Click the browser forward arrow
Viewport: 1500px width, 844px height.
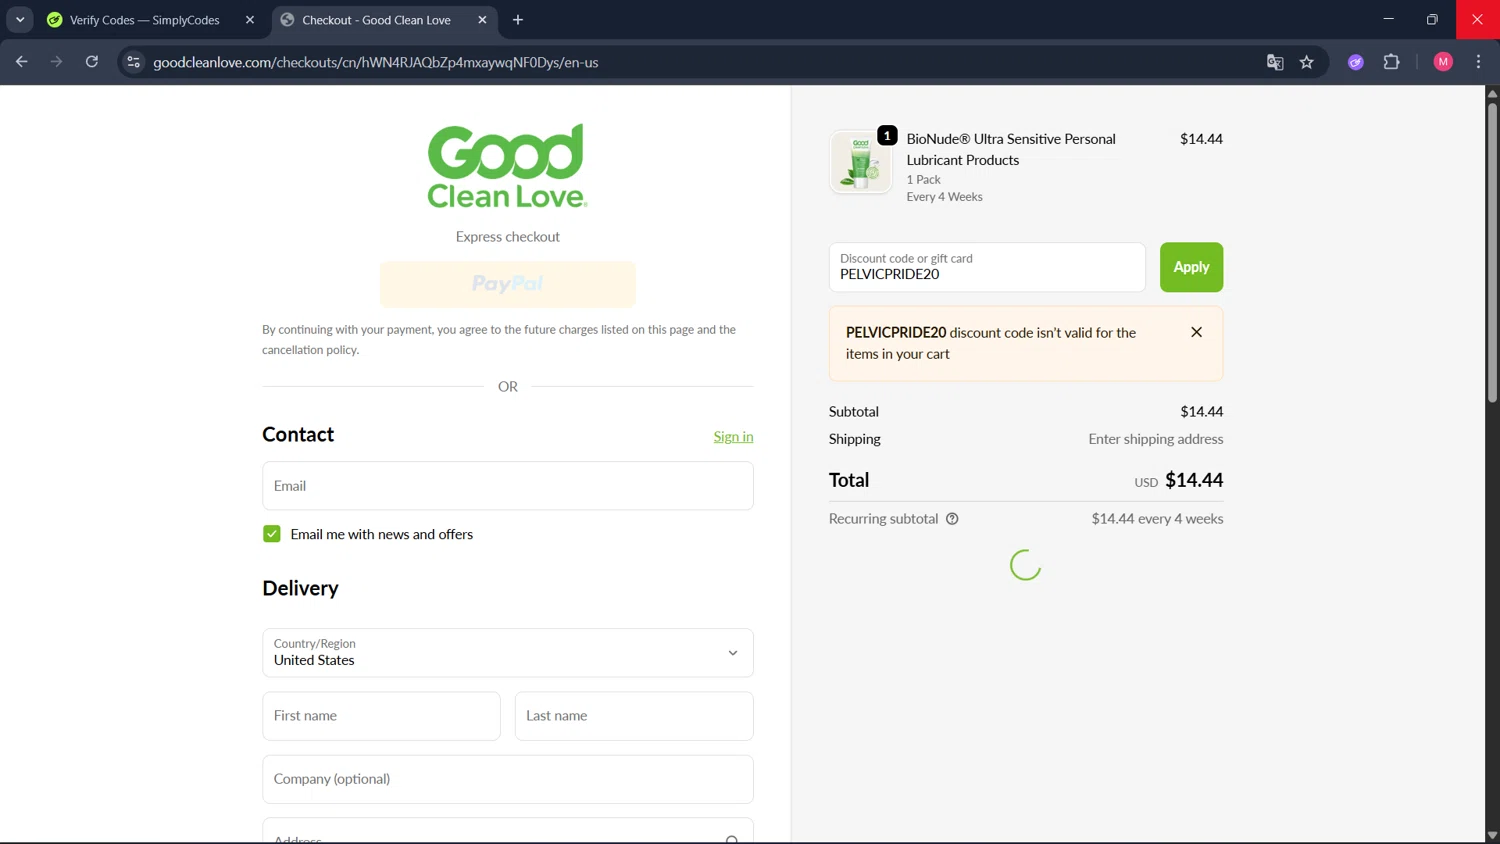[56, 62]
